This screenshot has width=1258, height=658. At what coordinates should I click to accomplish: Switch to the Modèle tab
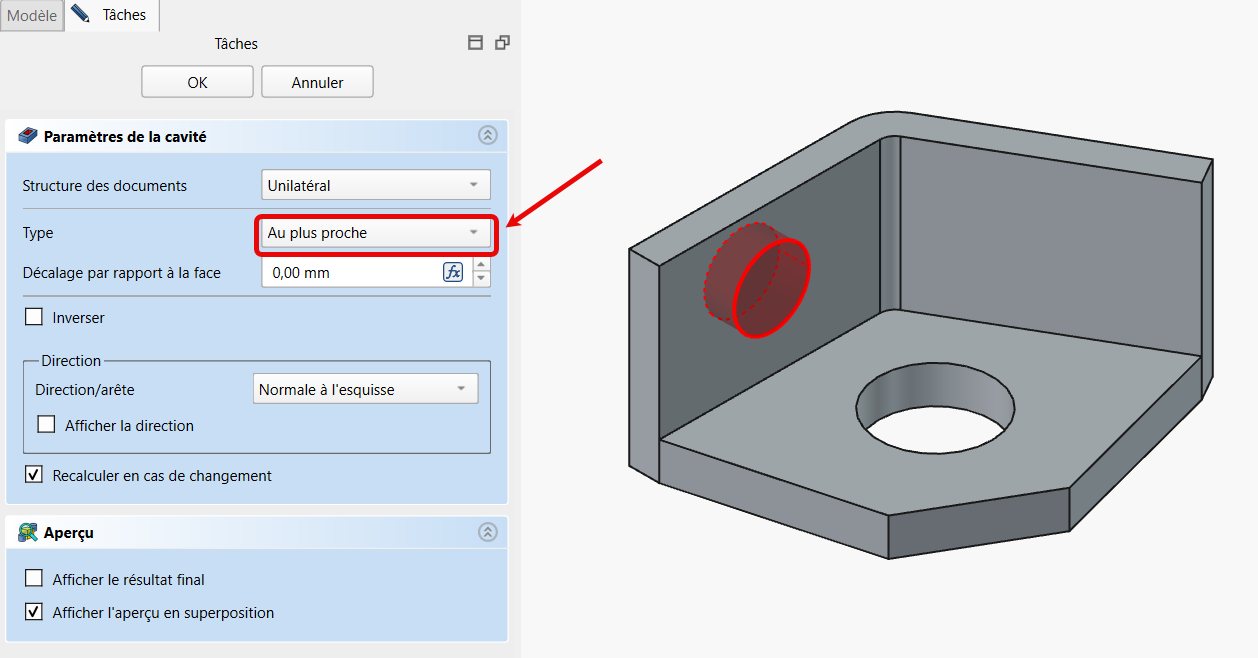pyautogui.click(x=32, y=16)
